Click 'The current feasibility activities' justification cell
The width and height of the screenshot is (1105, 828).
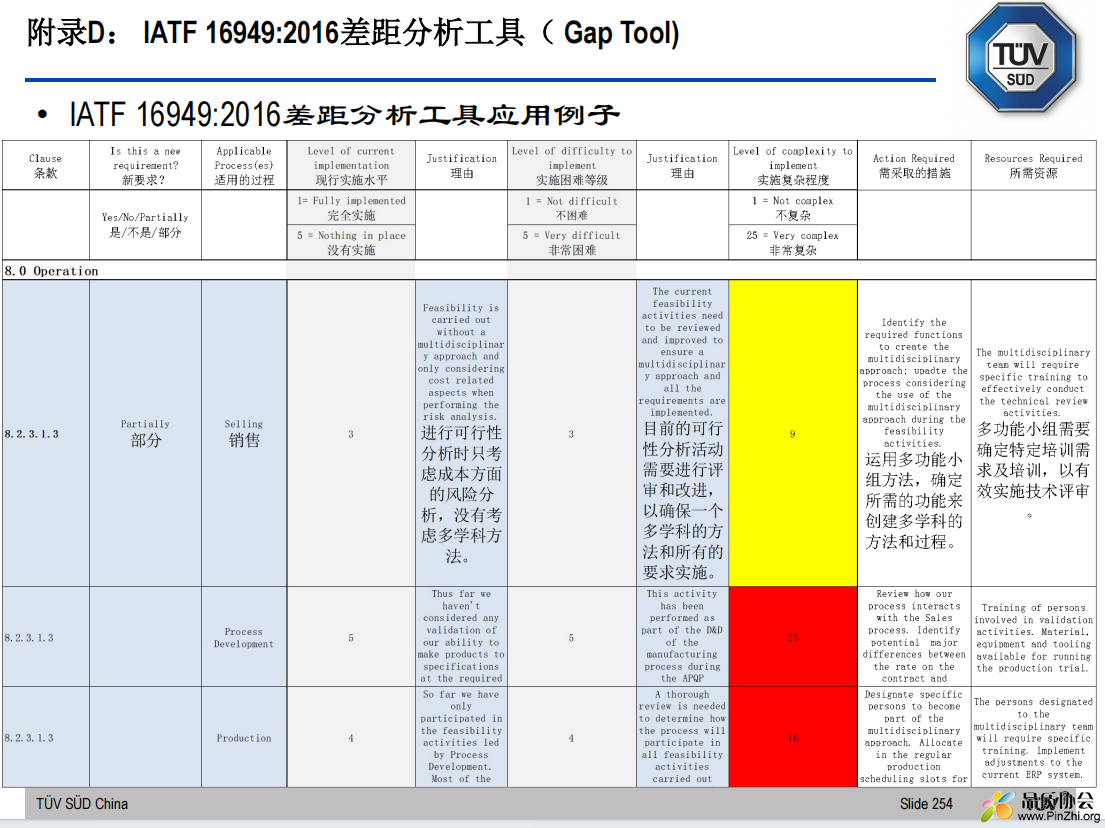click(682, 433)
